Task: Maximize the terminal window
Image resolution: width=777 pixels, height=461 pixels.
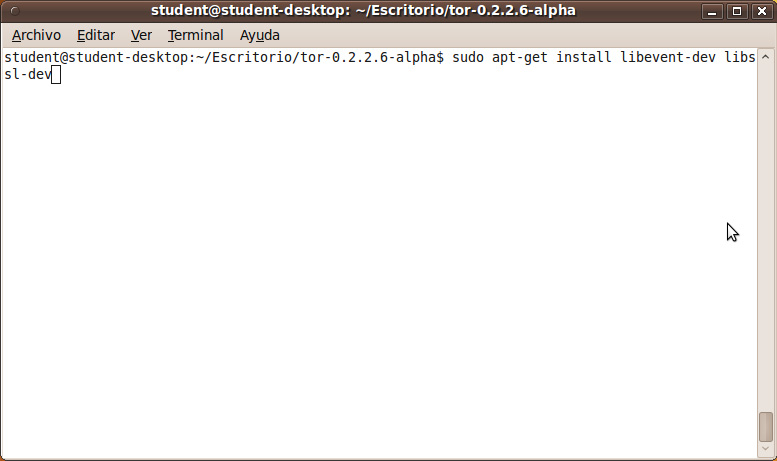Action: pyautogui.click(x=737, y=11)
